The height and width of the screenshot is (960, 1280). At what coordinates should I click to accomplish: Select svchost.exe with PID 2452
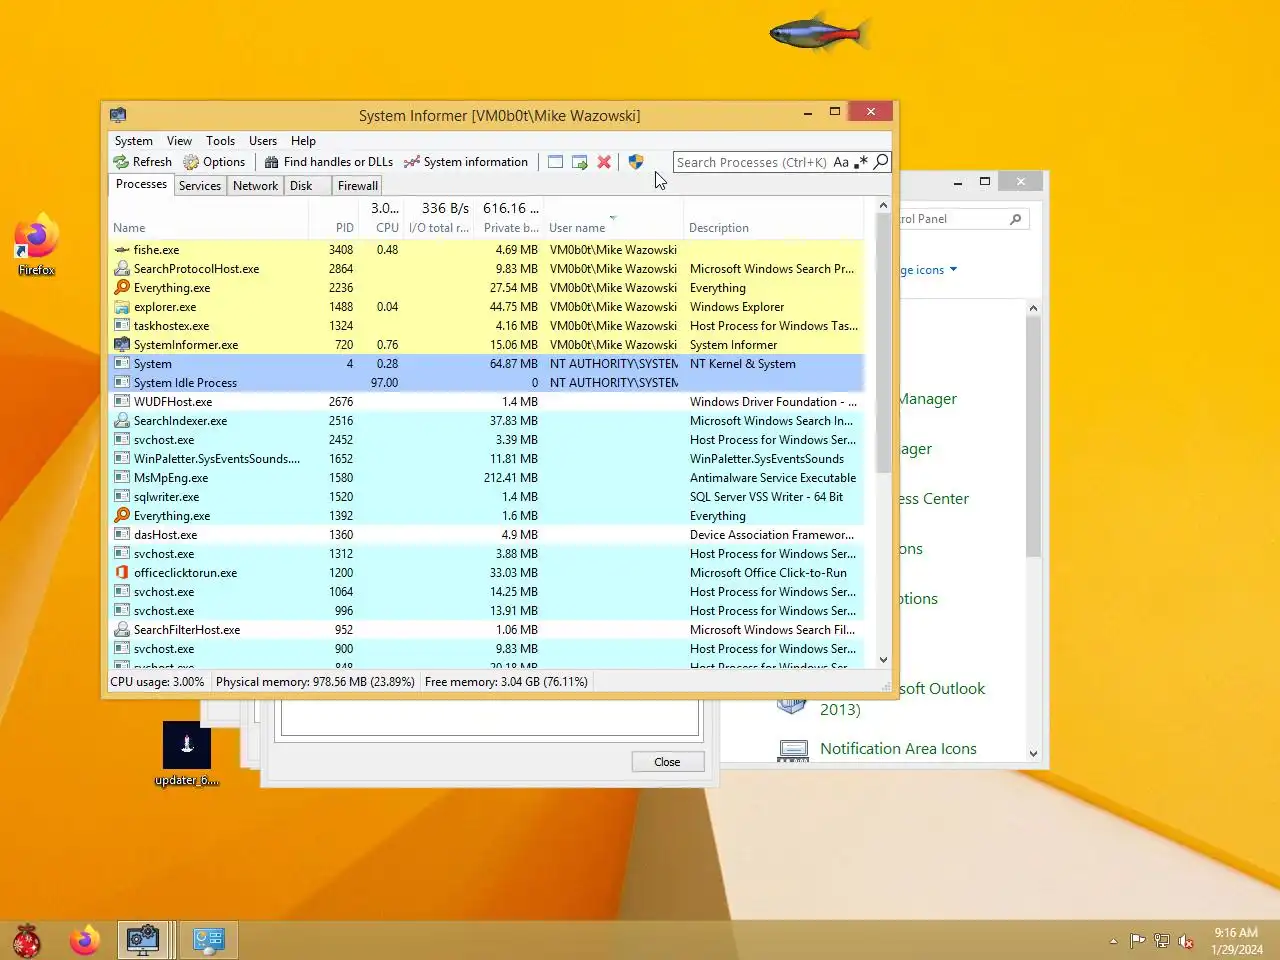pyautogui.click(x=486, y=440)
